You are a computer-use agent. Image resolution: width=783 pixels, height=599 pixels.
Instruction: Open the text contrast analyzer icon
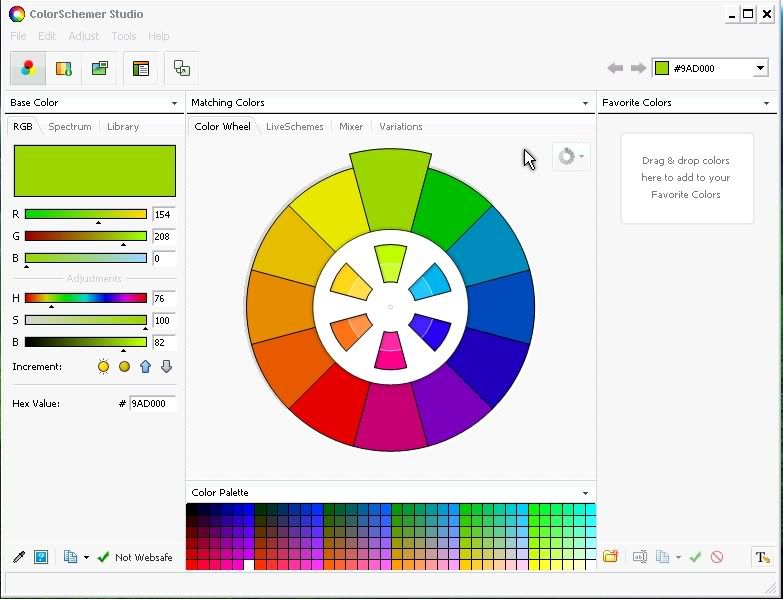point(763,557)
